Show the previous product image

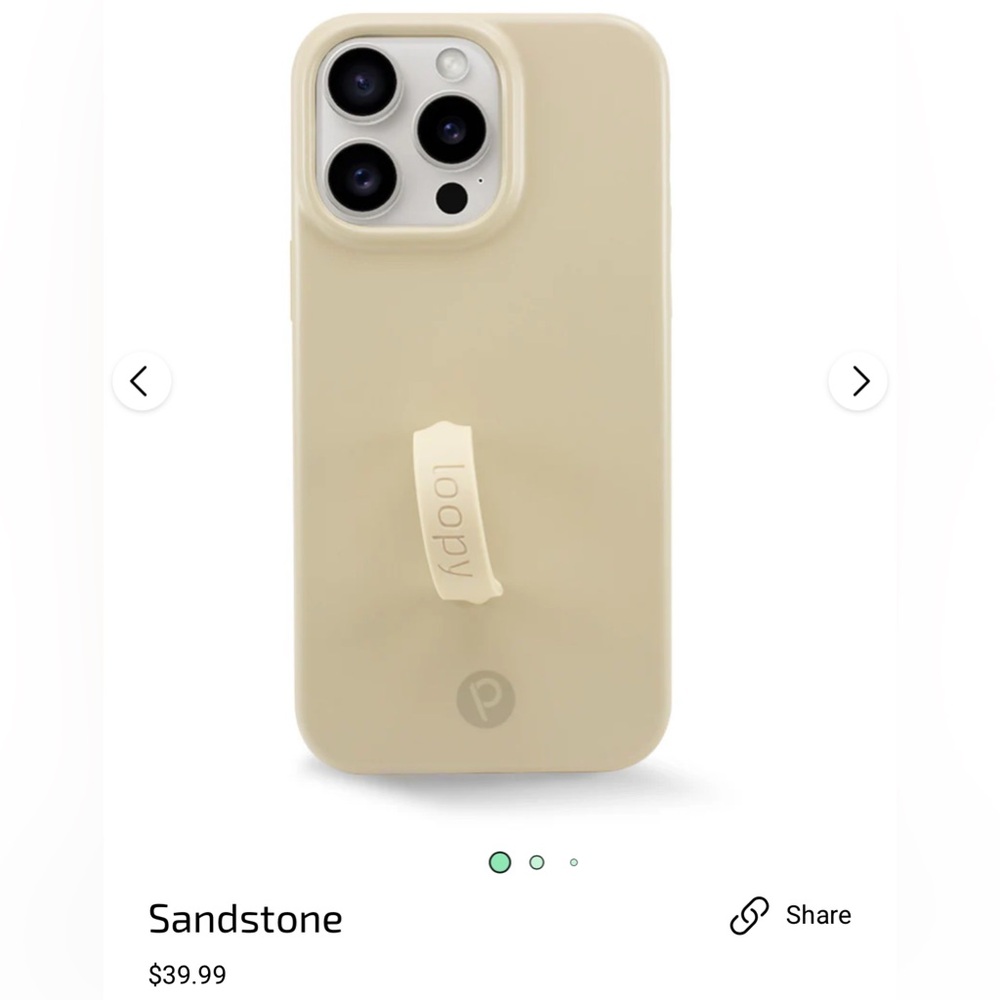141,381
